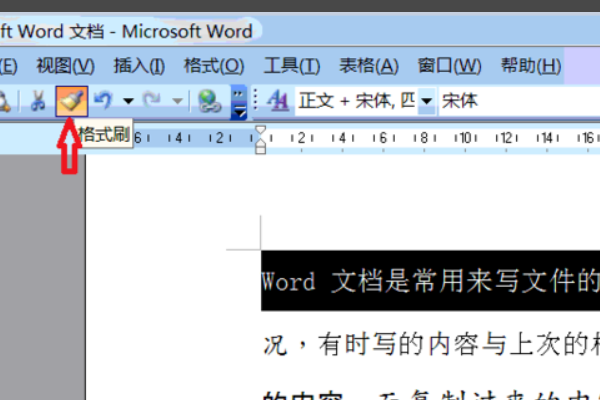Click the Redo arrow icon
Image resolution: width=600 pixels, height=400 pixels.
coord(152,100)
